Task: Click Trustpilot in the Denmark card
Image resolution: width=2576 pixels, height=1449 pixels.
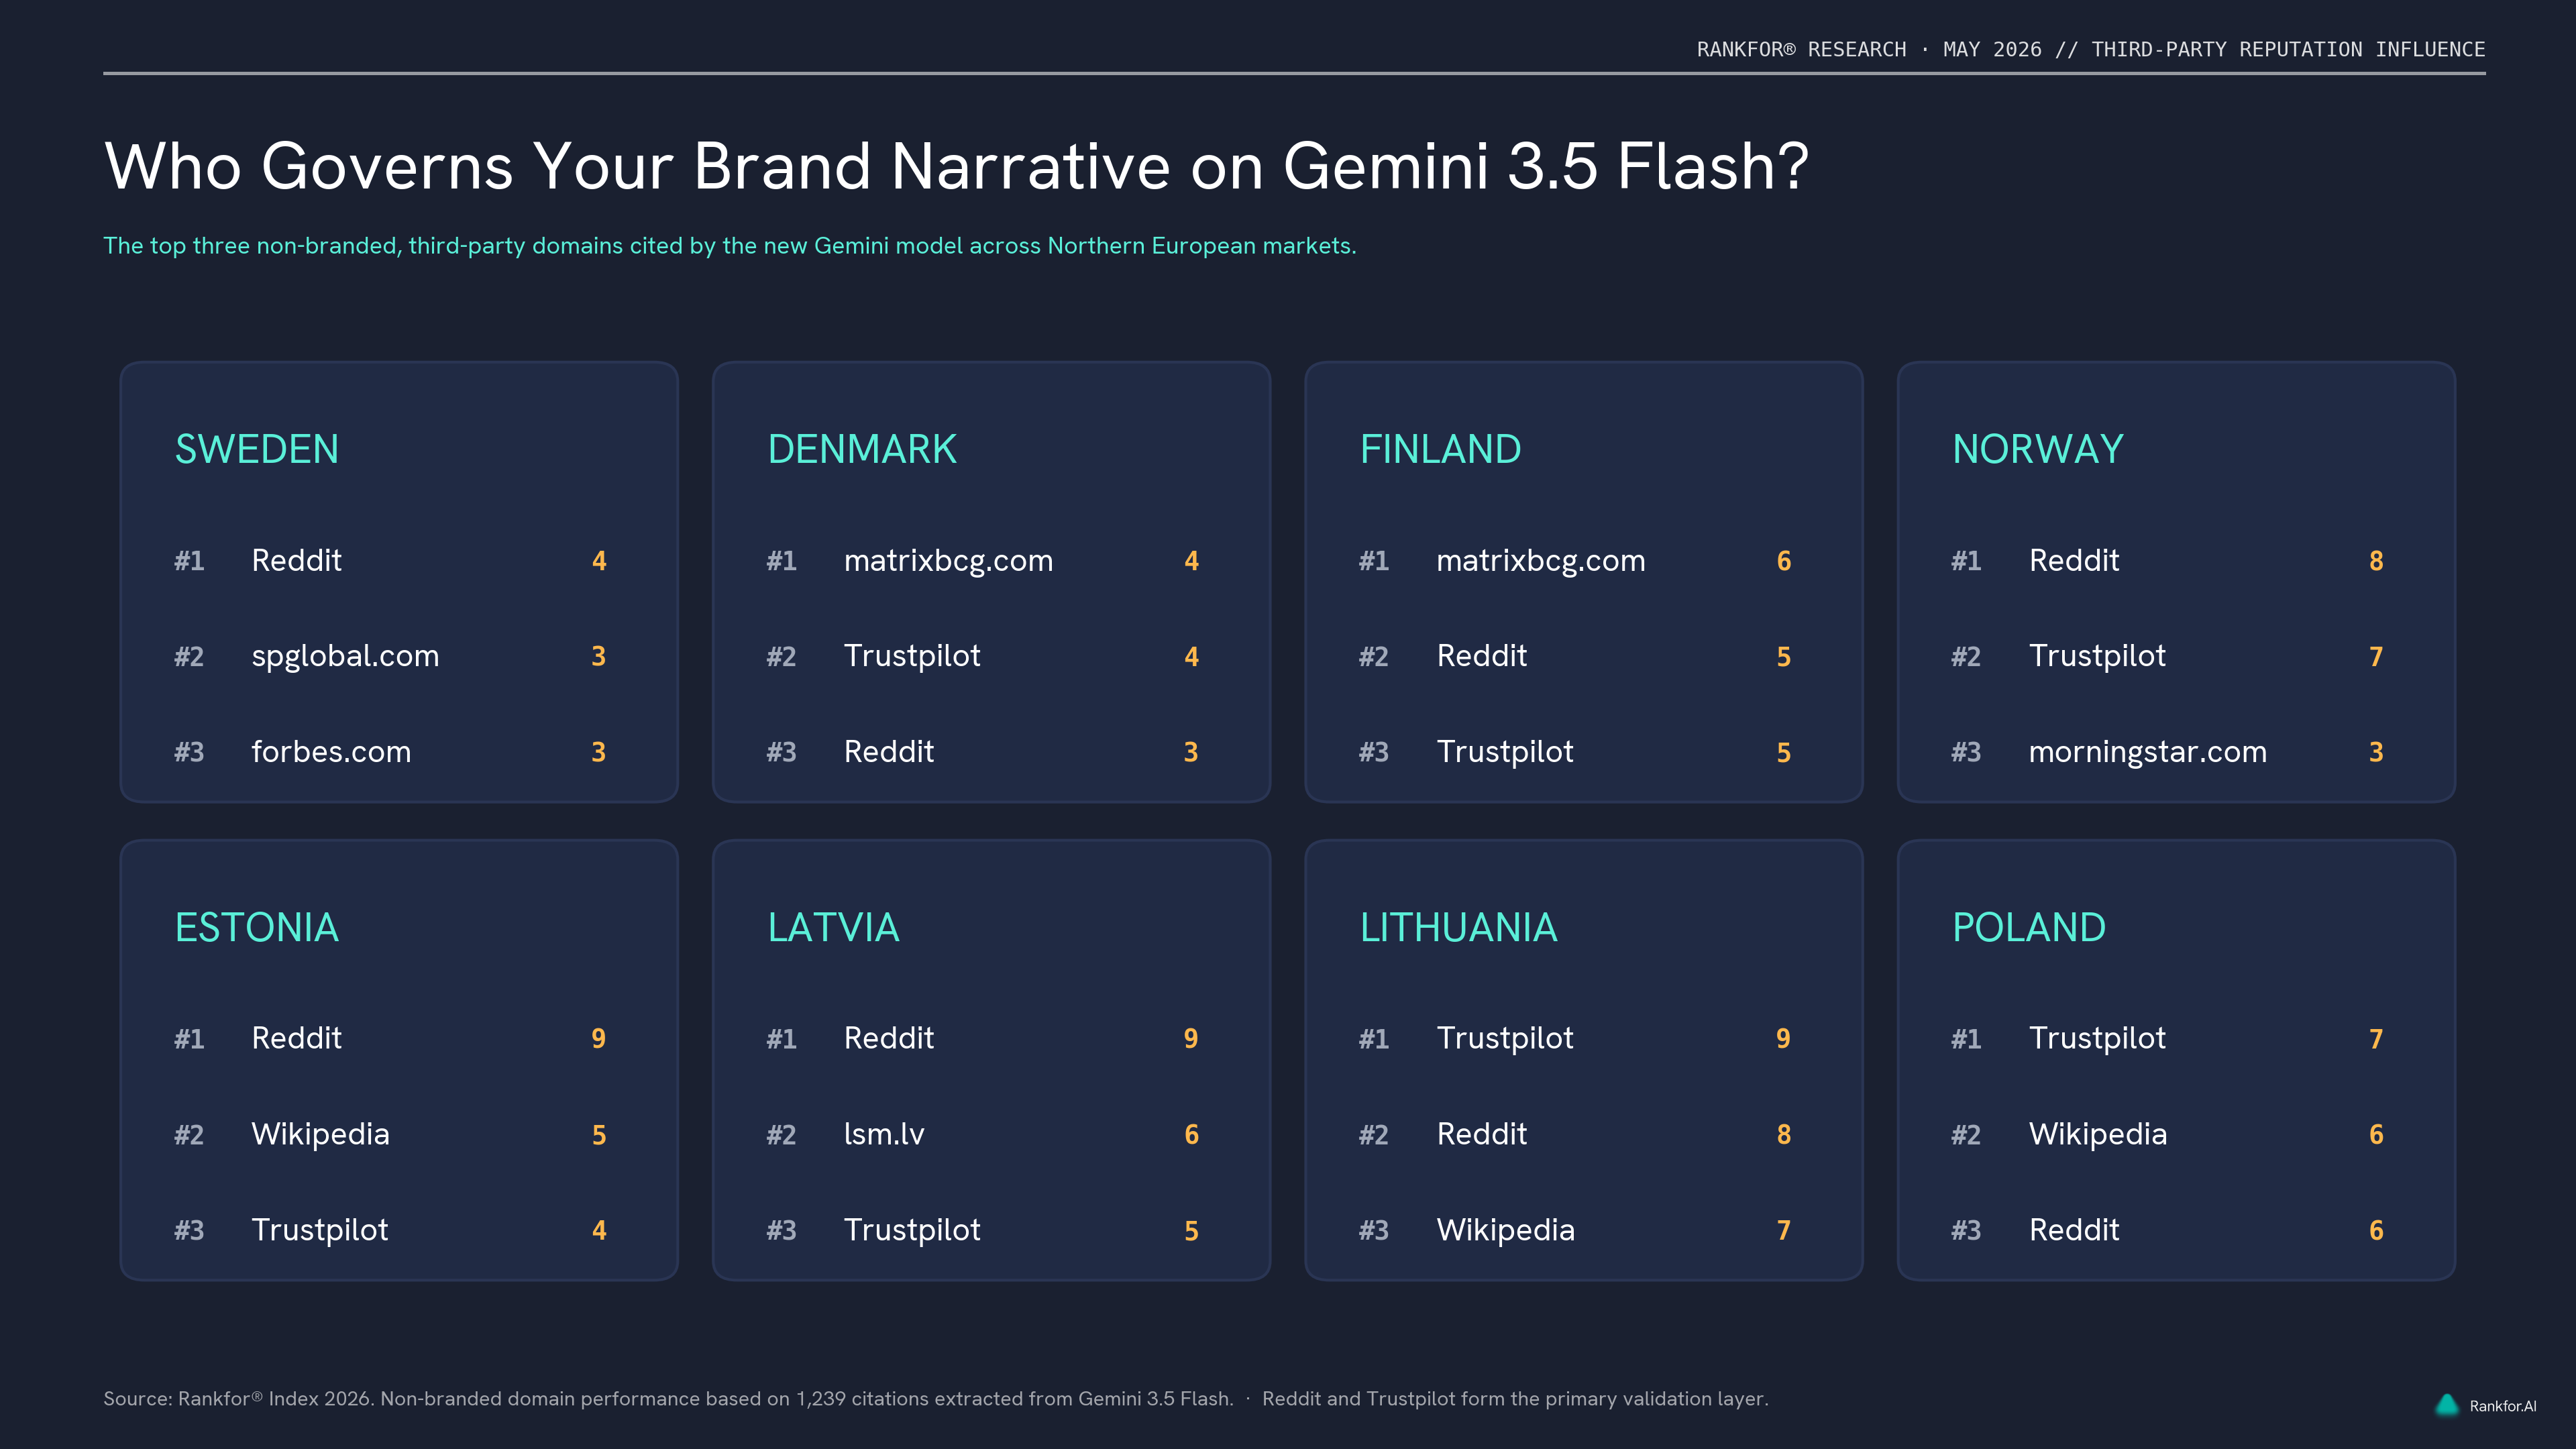Action: pyautogui.click(x=912, y=657)
